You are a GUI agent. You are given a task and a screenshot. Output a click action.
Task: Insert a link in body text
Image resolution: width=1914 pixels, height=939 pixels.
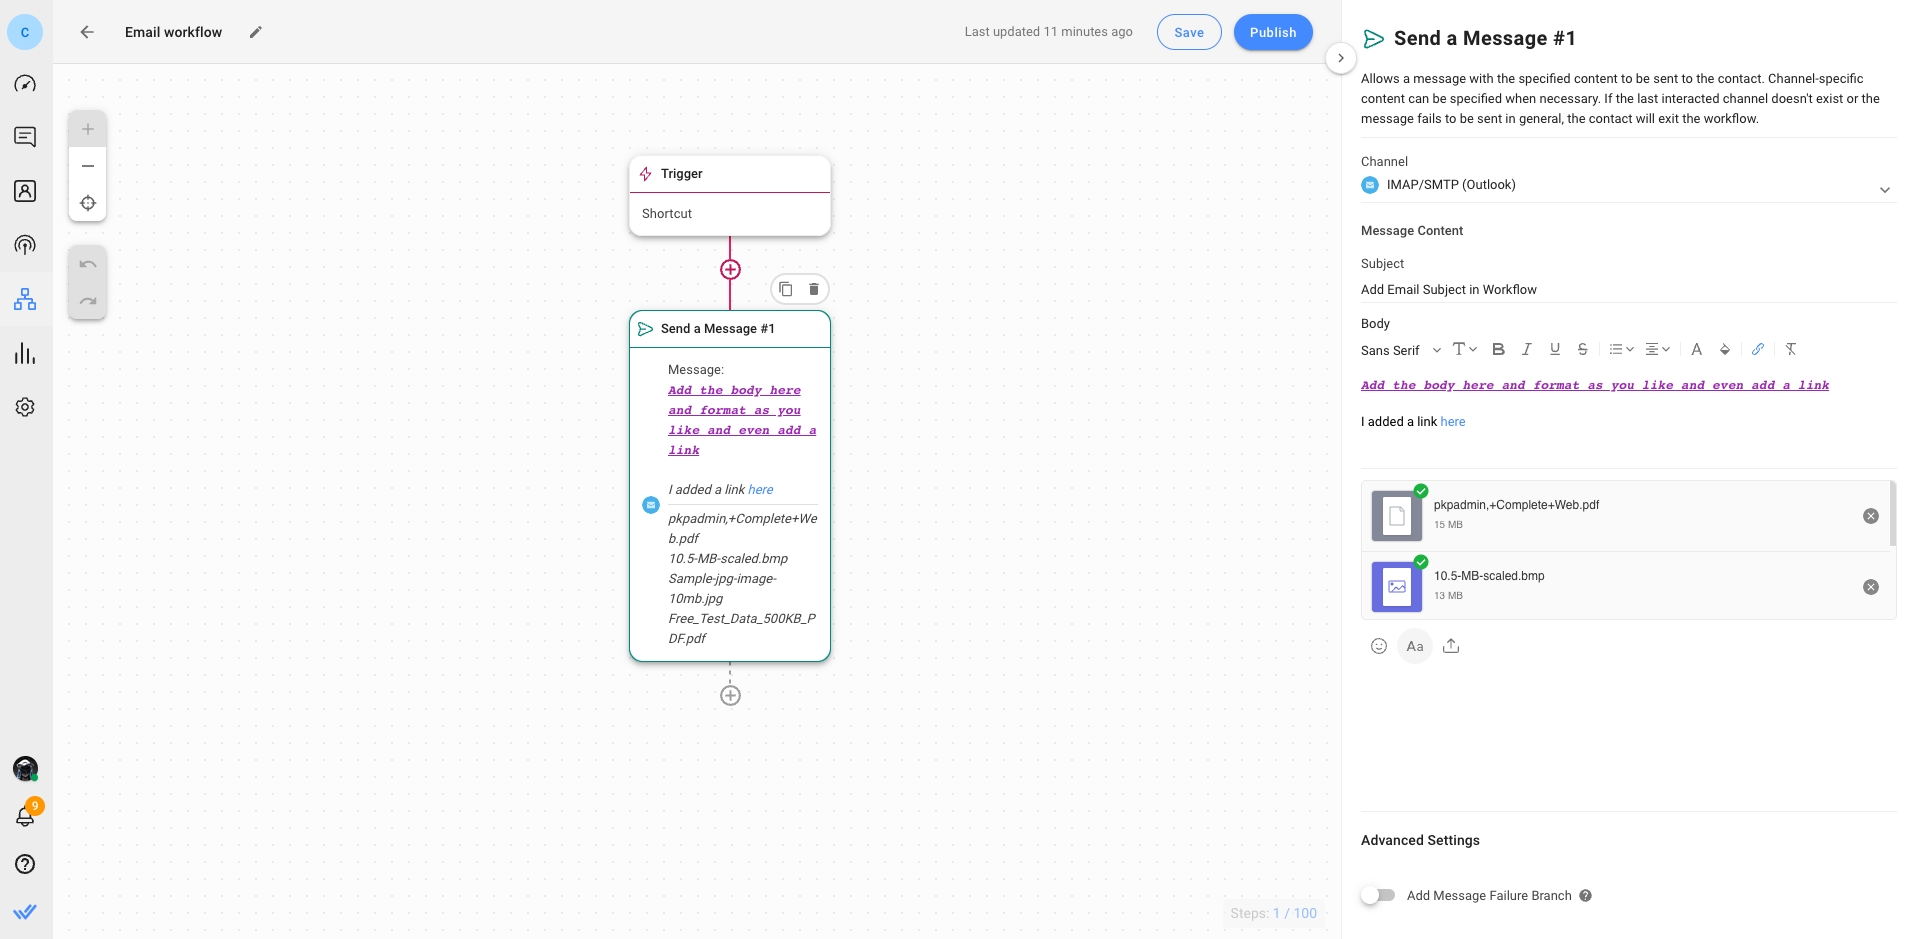coord(1757,349)
